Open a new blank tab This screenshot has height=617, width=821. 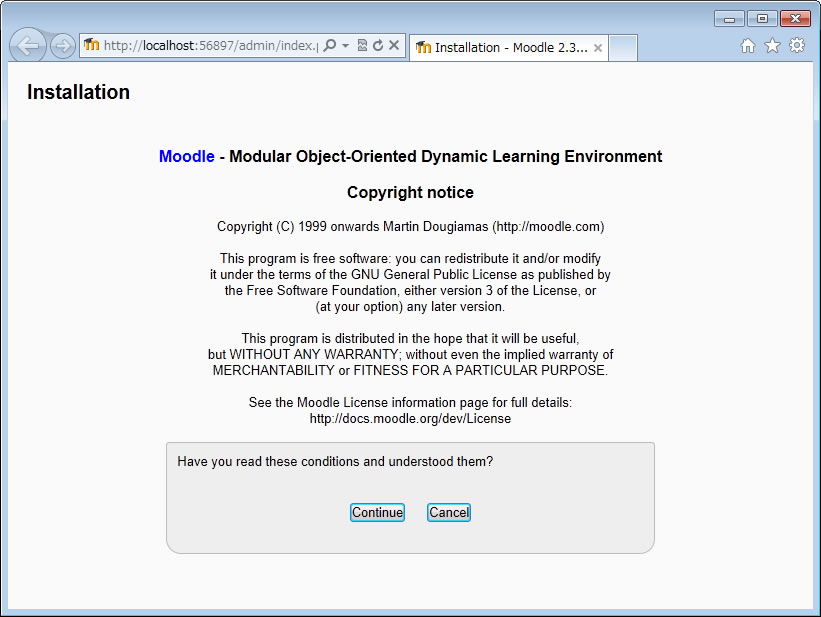pyautogui.click(x=623, y=48)
